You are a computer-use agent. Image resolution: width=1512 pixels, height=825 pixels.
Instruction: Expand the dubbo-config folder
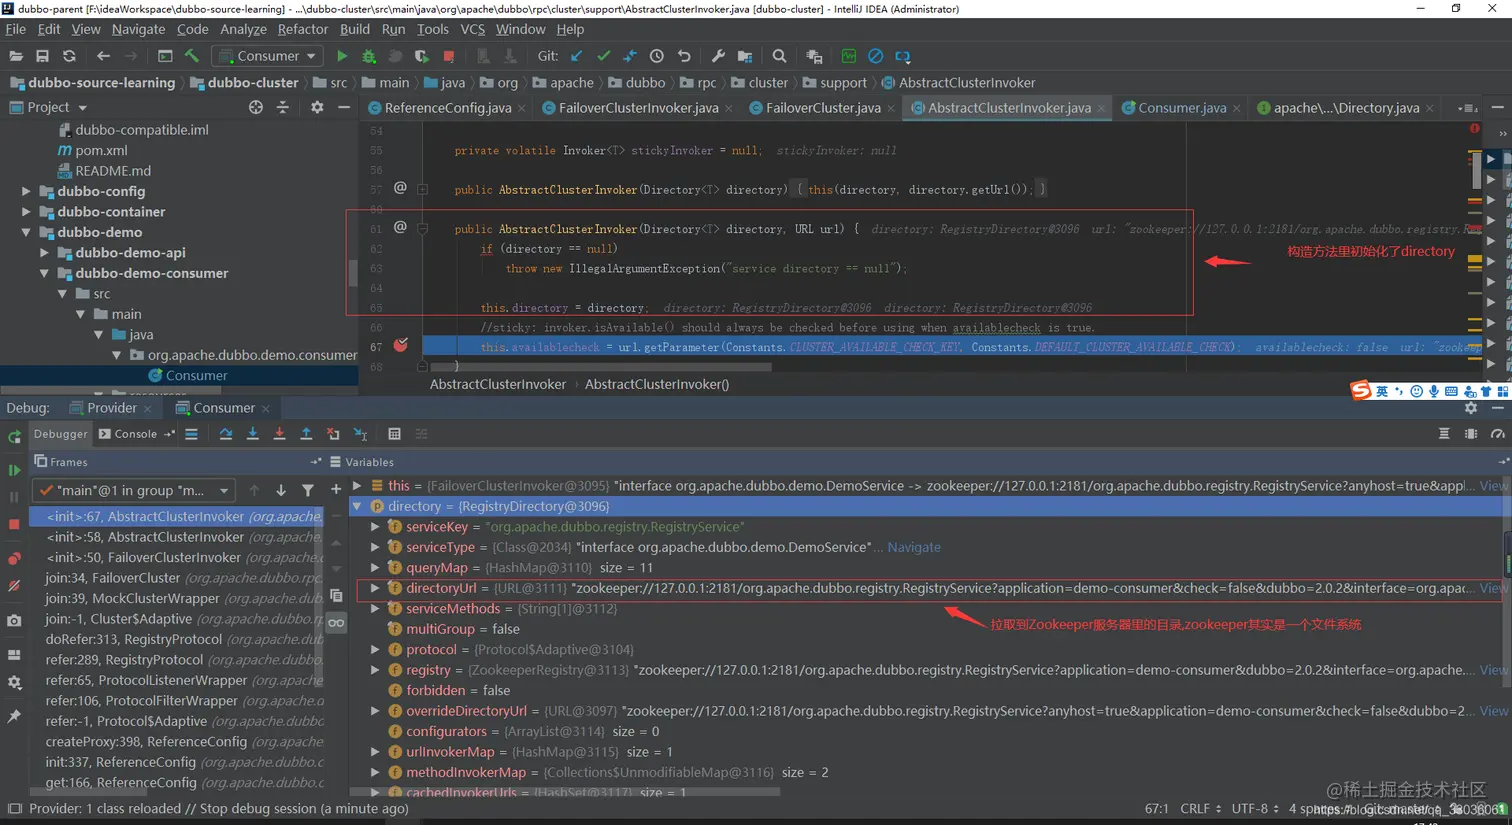pyautogui.click(x=26, y=191)
